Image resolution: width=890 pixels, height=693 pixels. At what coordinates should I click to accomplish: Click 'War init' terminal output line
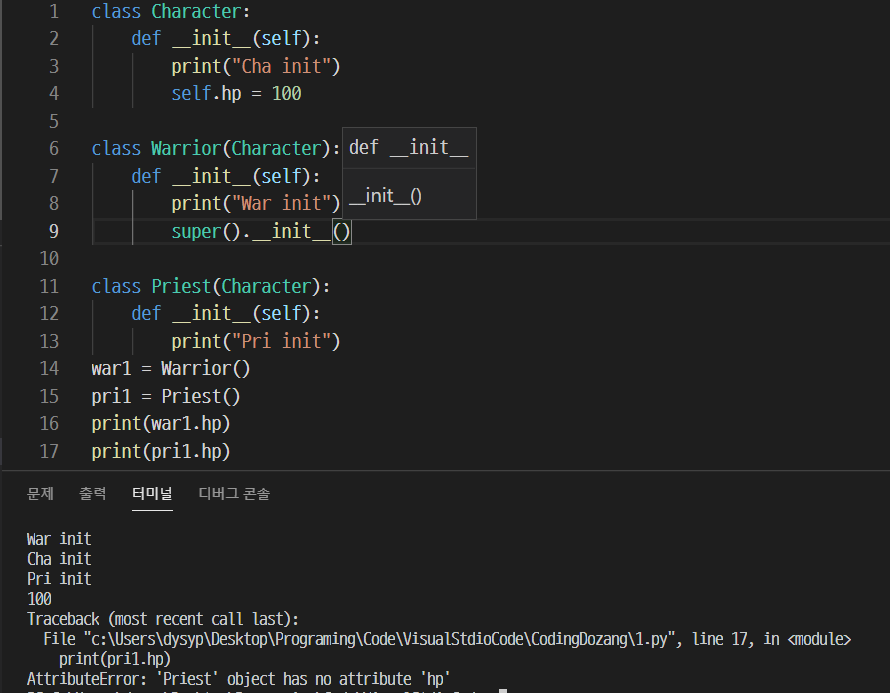[x=59, y=539]
